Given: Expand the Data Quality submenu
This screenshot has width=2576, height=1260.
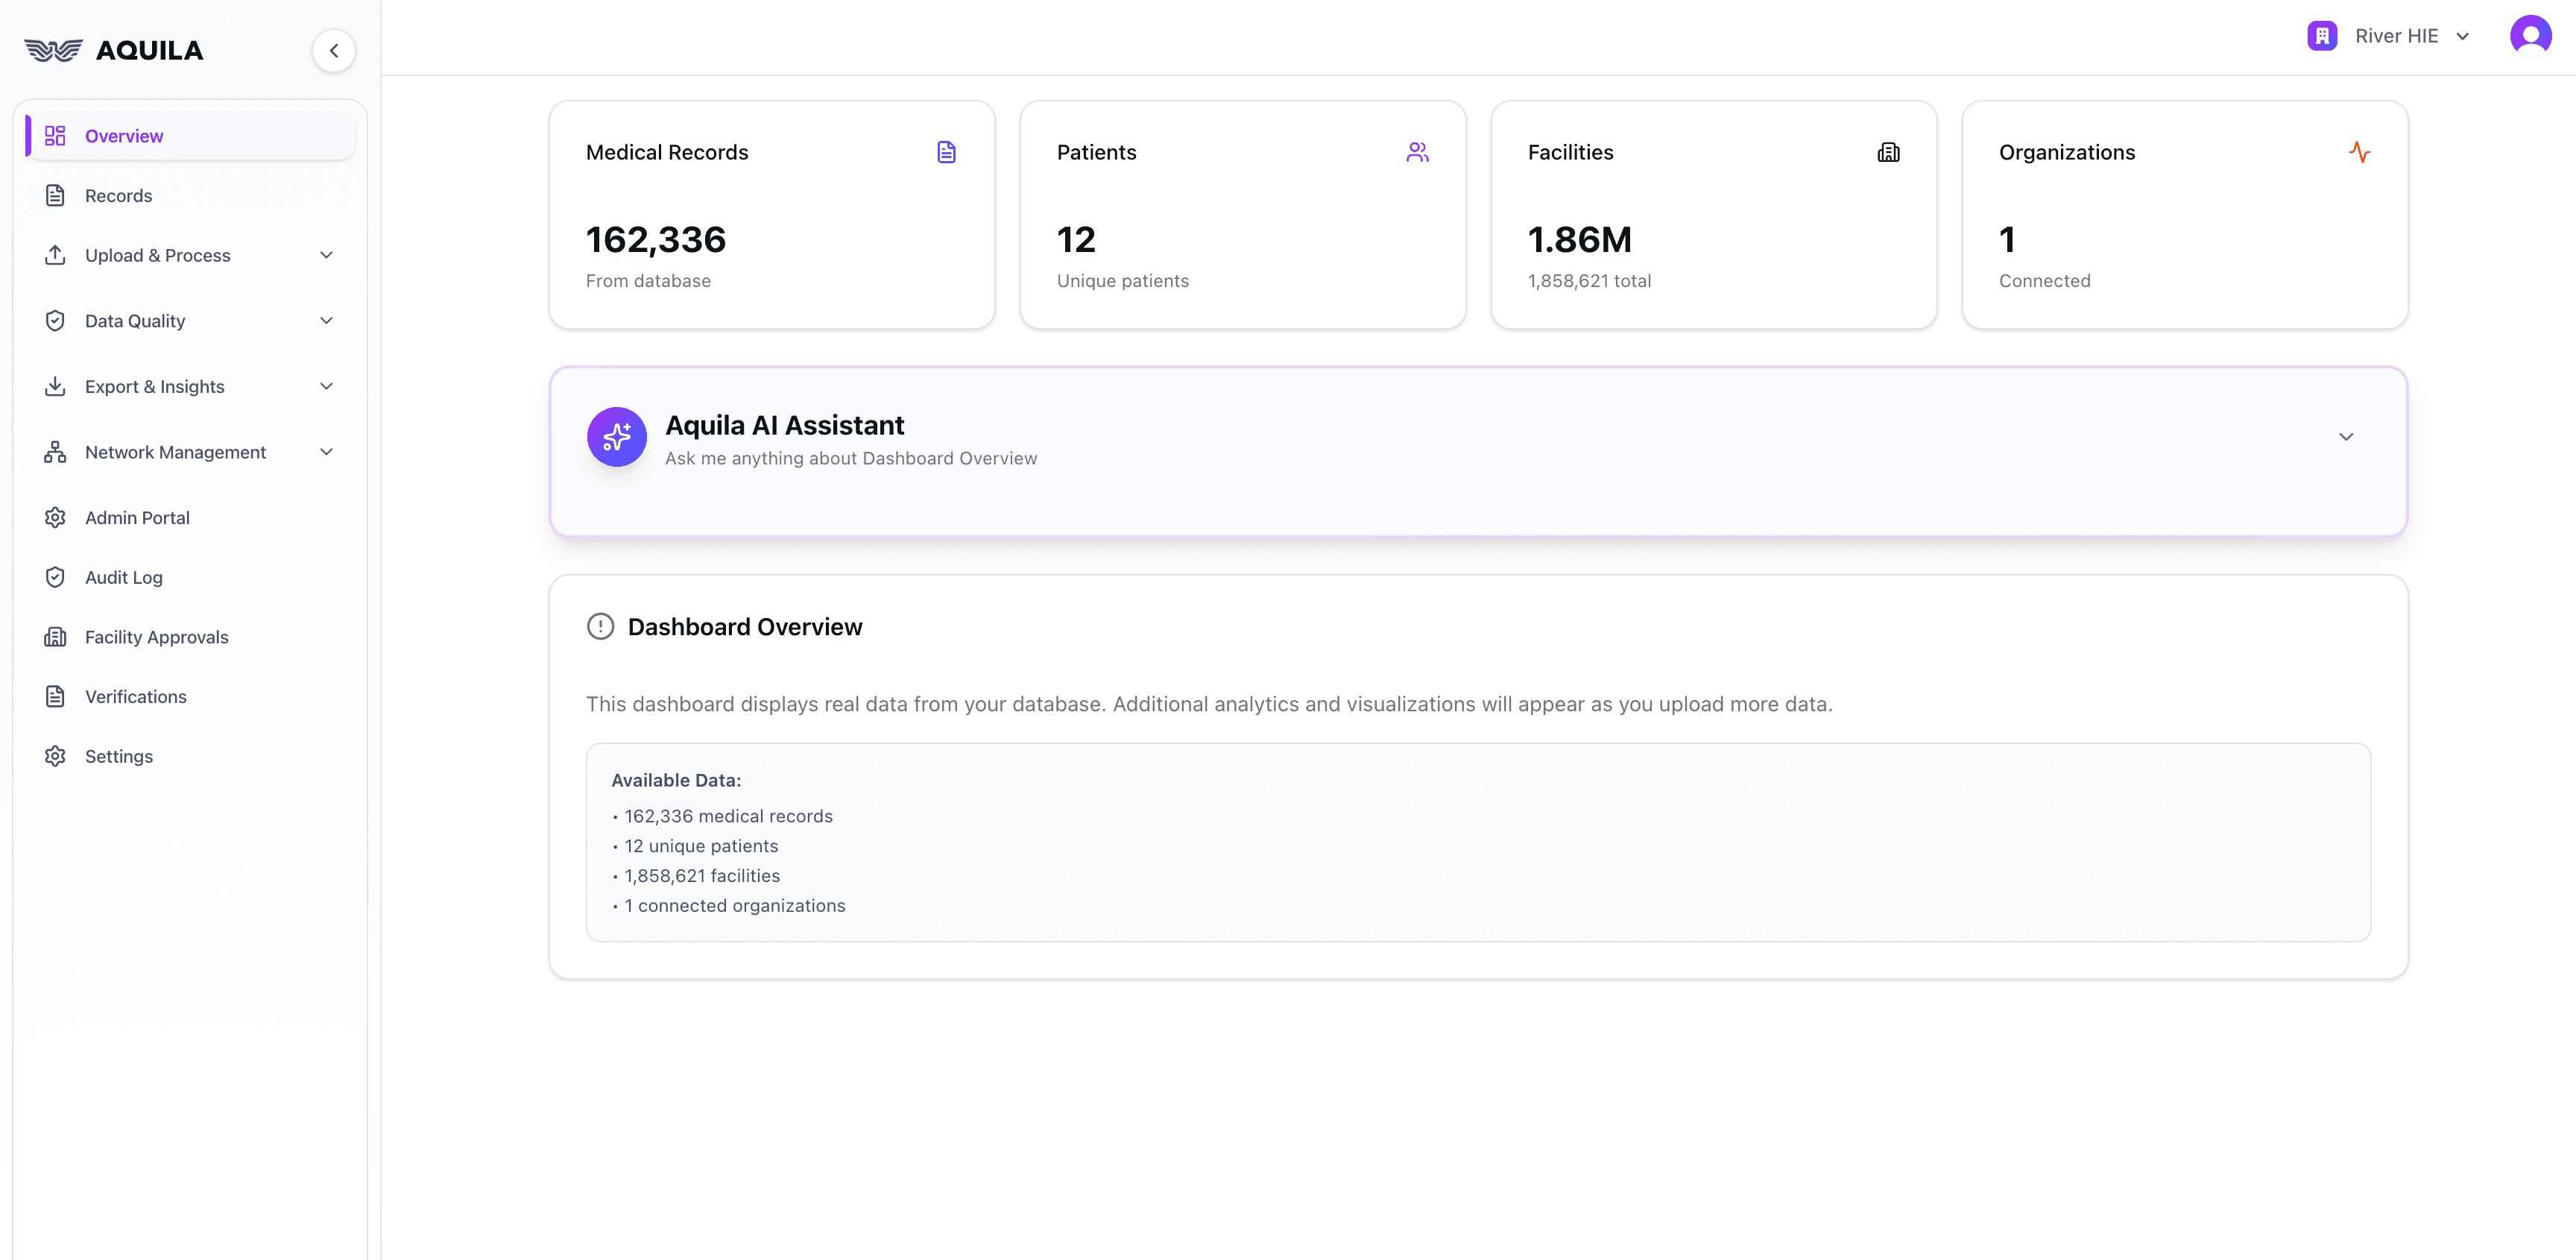Looking at the screenshot, I should coord(326,321).
